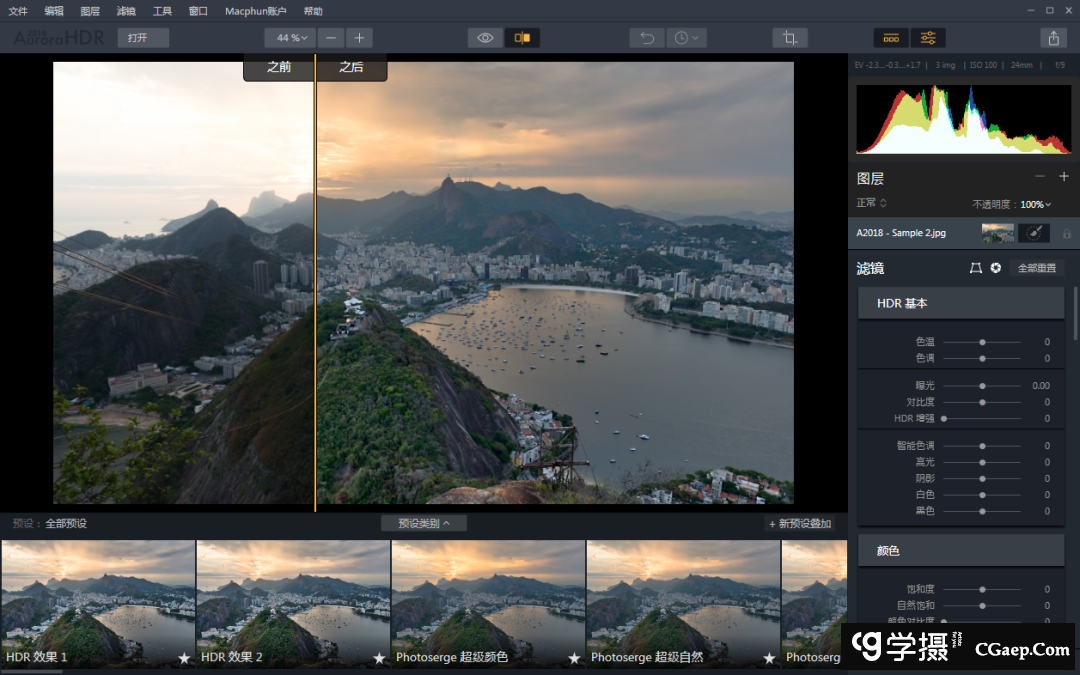The width and height of the screenshot is (1080, 675).
Task: Open the layer opacity 100% dropdown
Action: coord(1033,204)
